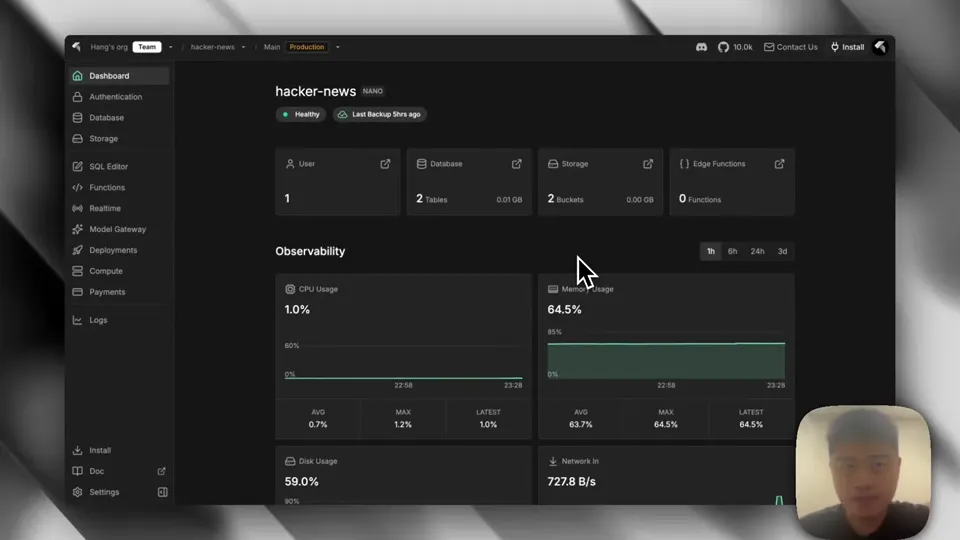Click the Memory Usage area chart

click(666, 361)
